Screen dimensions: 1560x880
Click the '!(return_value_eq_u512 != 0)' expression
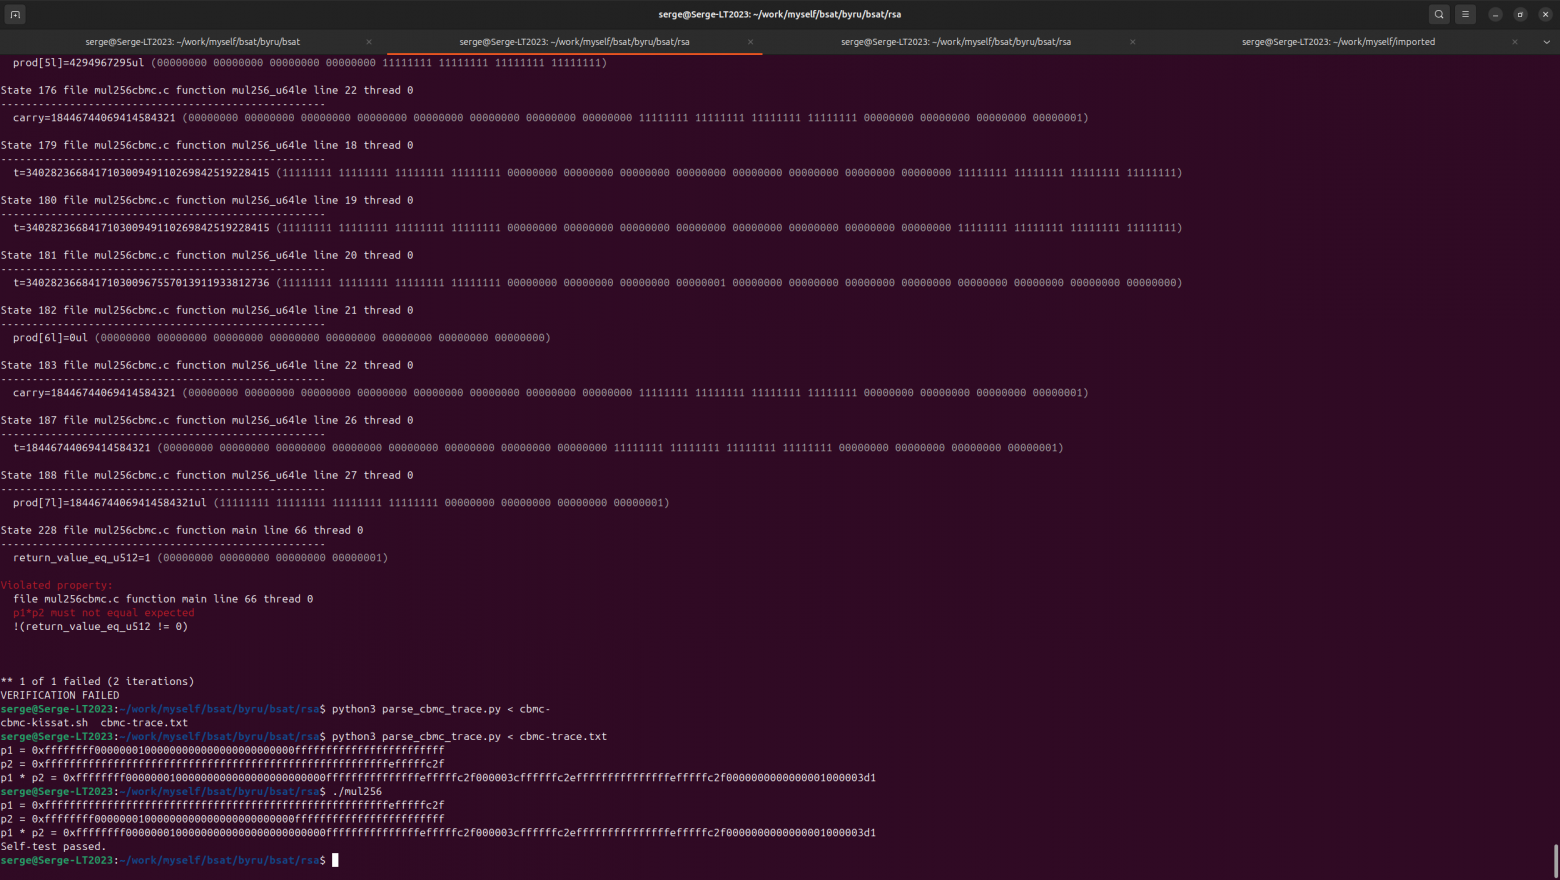pos(100,627)
